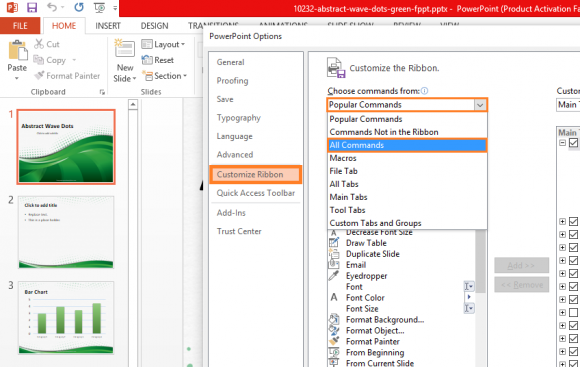580x367 pixels.
Task: Open General options category
Action: click(x=230, y=62)
